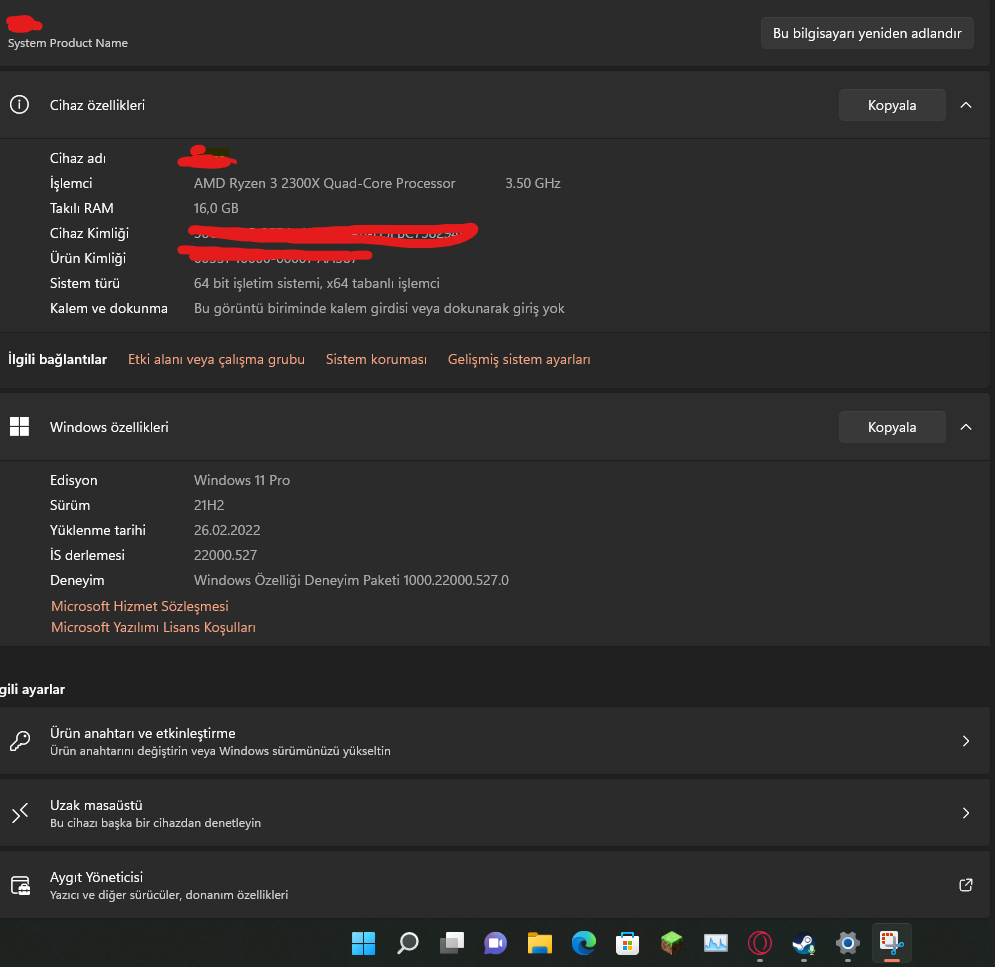Open Microsoft Hizmet Sözleşmesi link

(x=140, y=606)
